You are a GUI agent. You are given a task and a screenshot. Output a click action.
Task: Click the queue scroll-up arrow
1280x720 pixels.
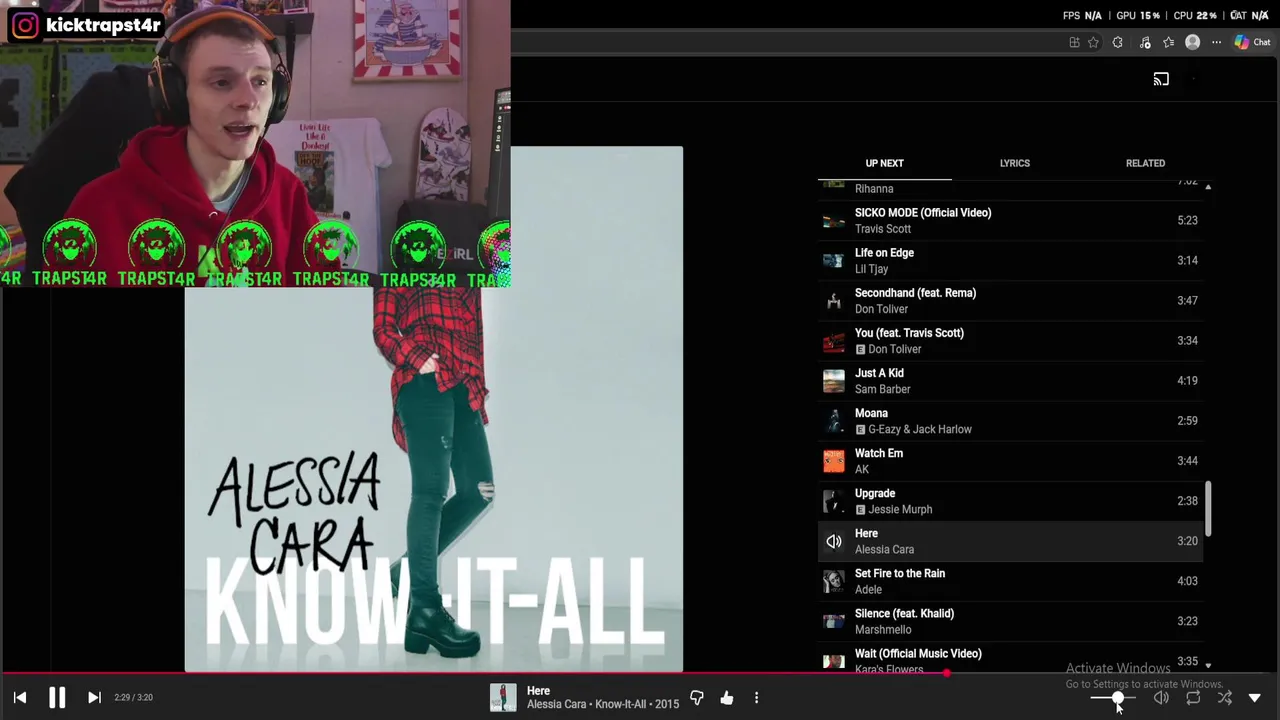pyautogui.click(x=1207, y=187)
